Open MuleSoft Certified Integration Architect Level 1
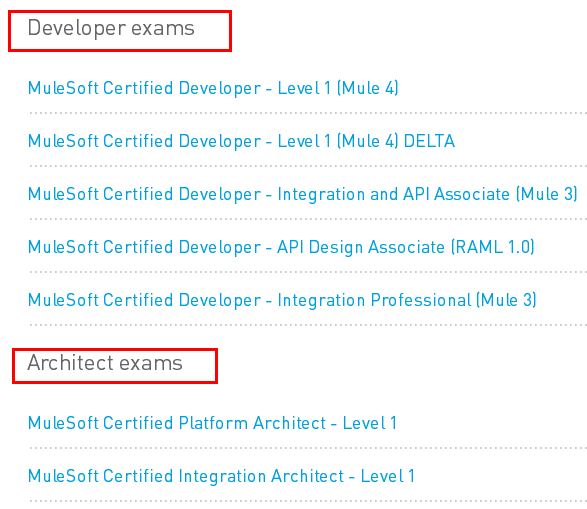The height and width of the screenshot is (509, 587). tap(221, 476)
